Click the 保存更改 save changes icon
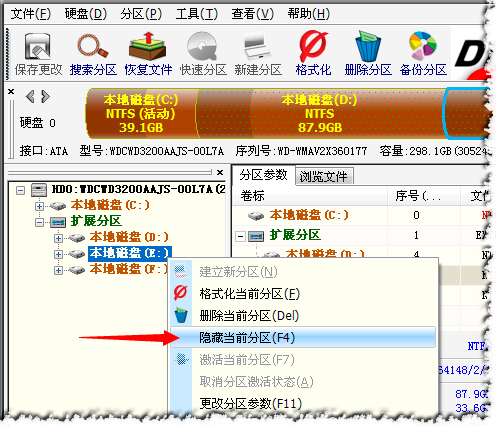 point(38,54)
